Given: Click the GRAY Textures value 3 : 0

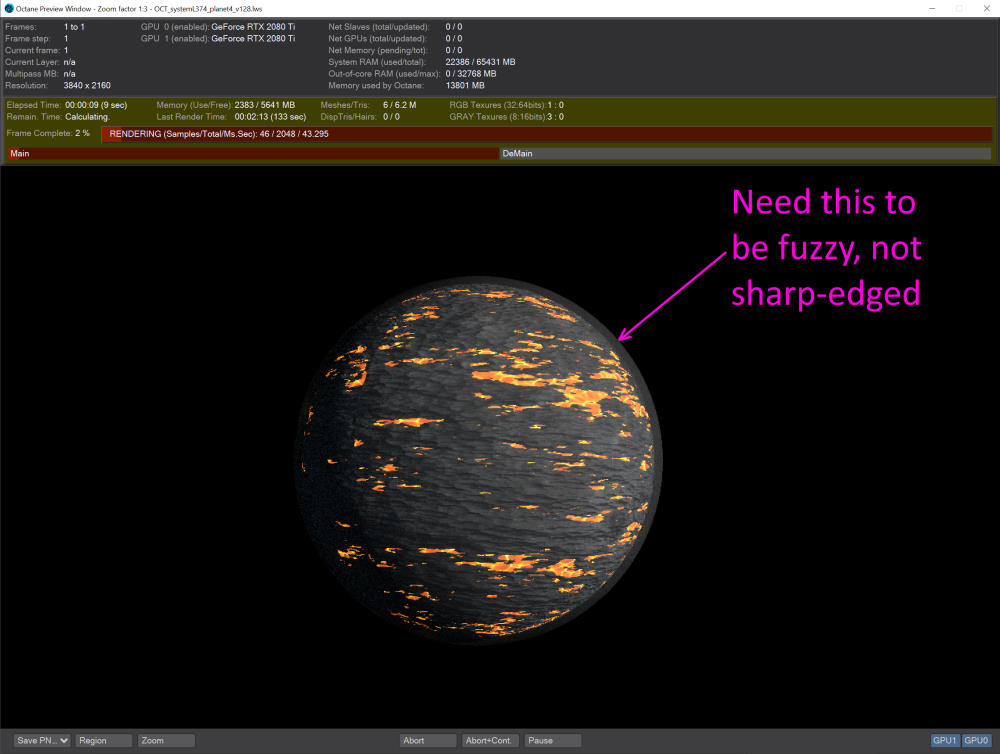Looking at the screenshot, I should [x=555, y=117].
